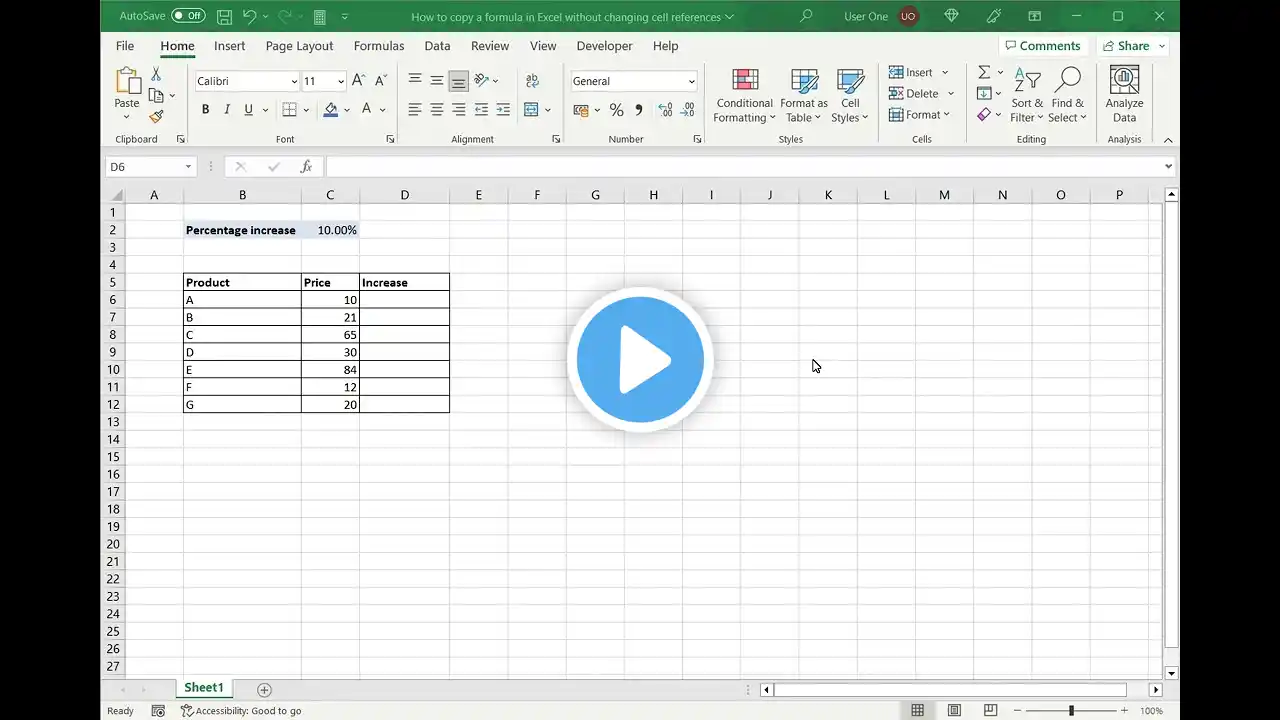The width and height of the screenshot is (1280, 720).
Task: Toggle Bold formatting
Action: [205, 110]
